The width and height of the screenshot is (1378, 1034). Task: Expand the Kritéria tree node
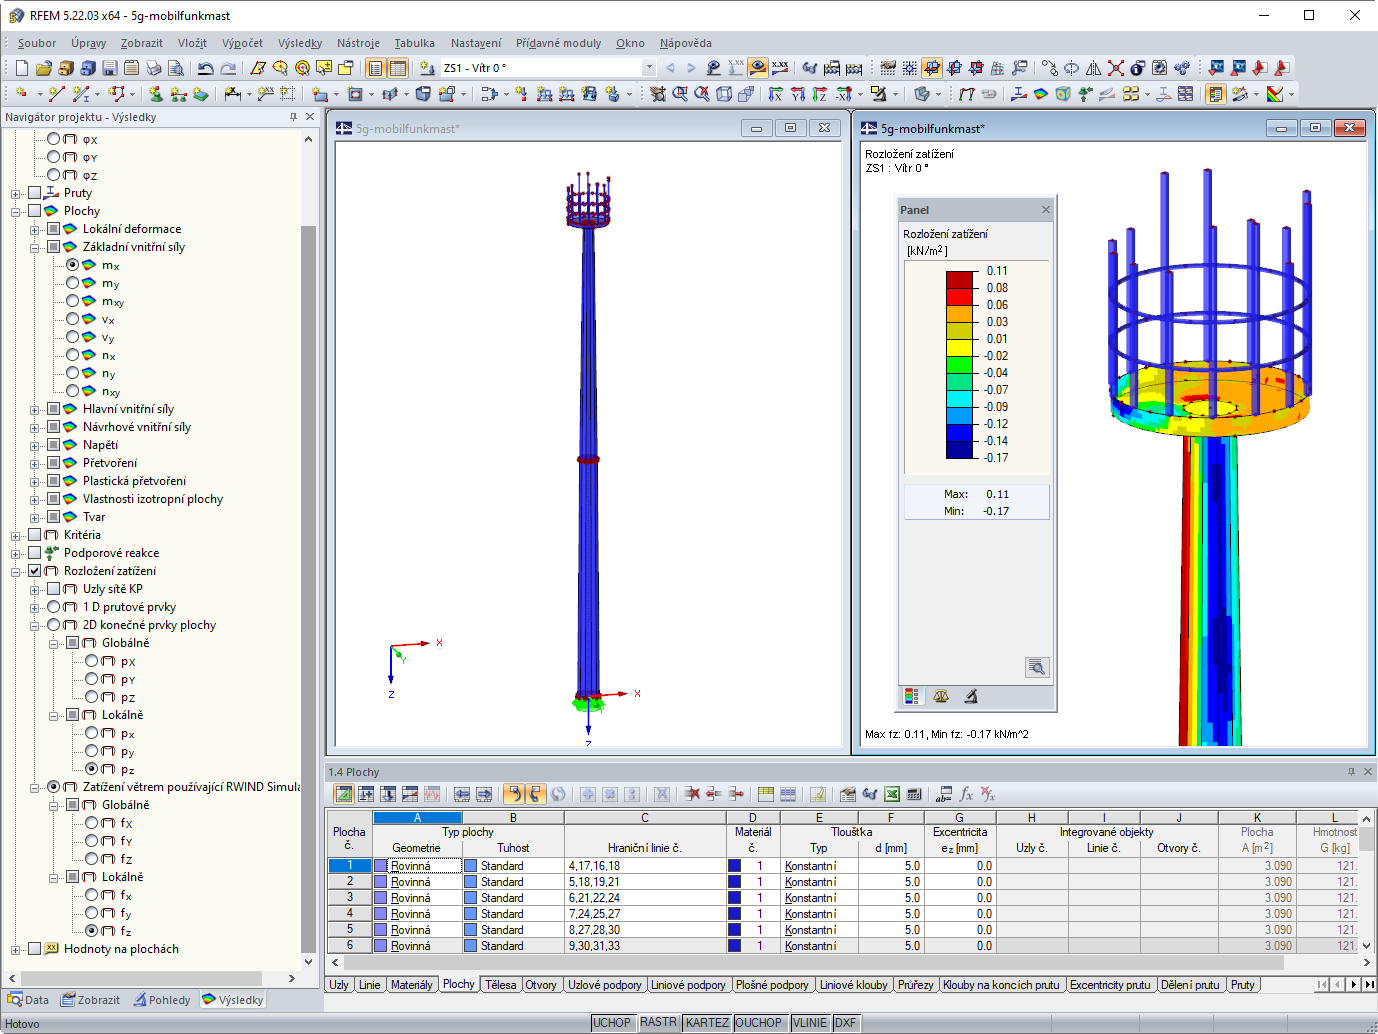coord(16,536)
